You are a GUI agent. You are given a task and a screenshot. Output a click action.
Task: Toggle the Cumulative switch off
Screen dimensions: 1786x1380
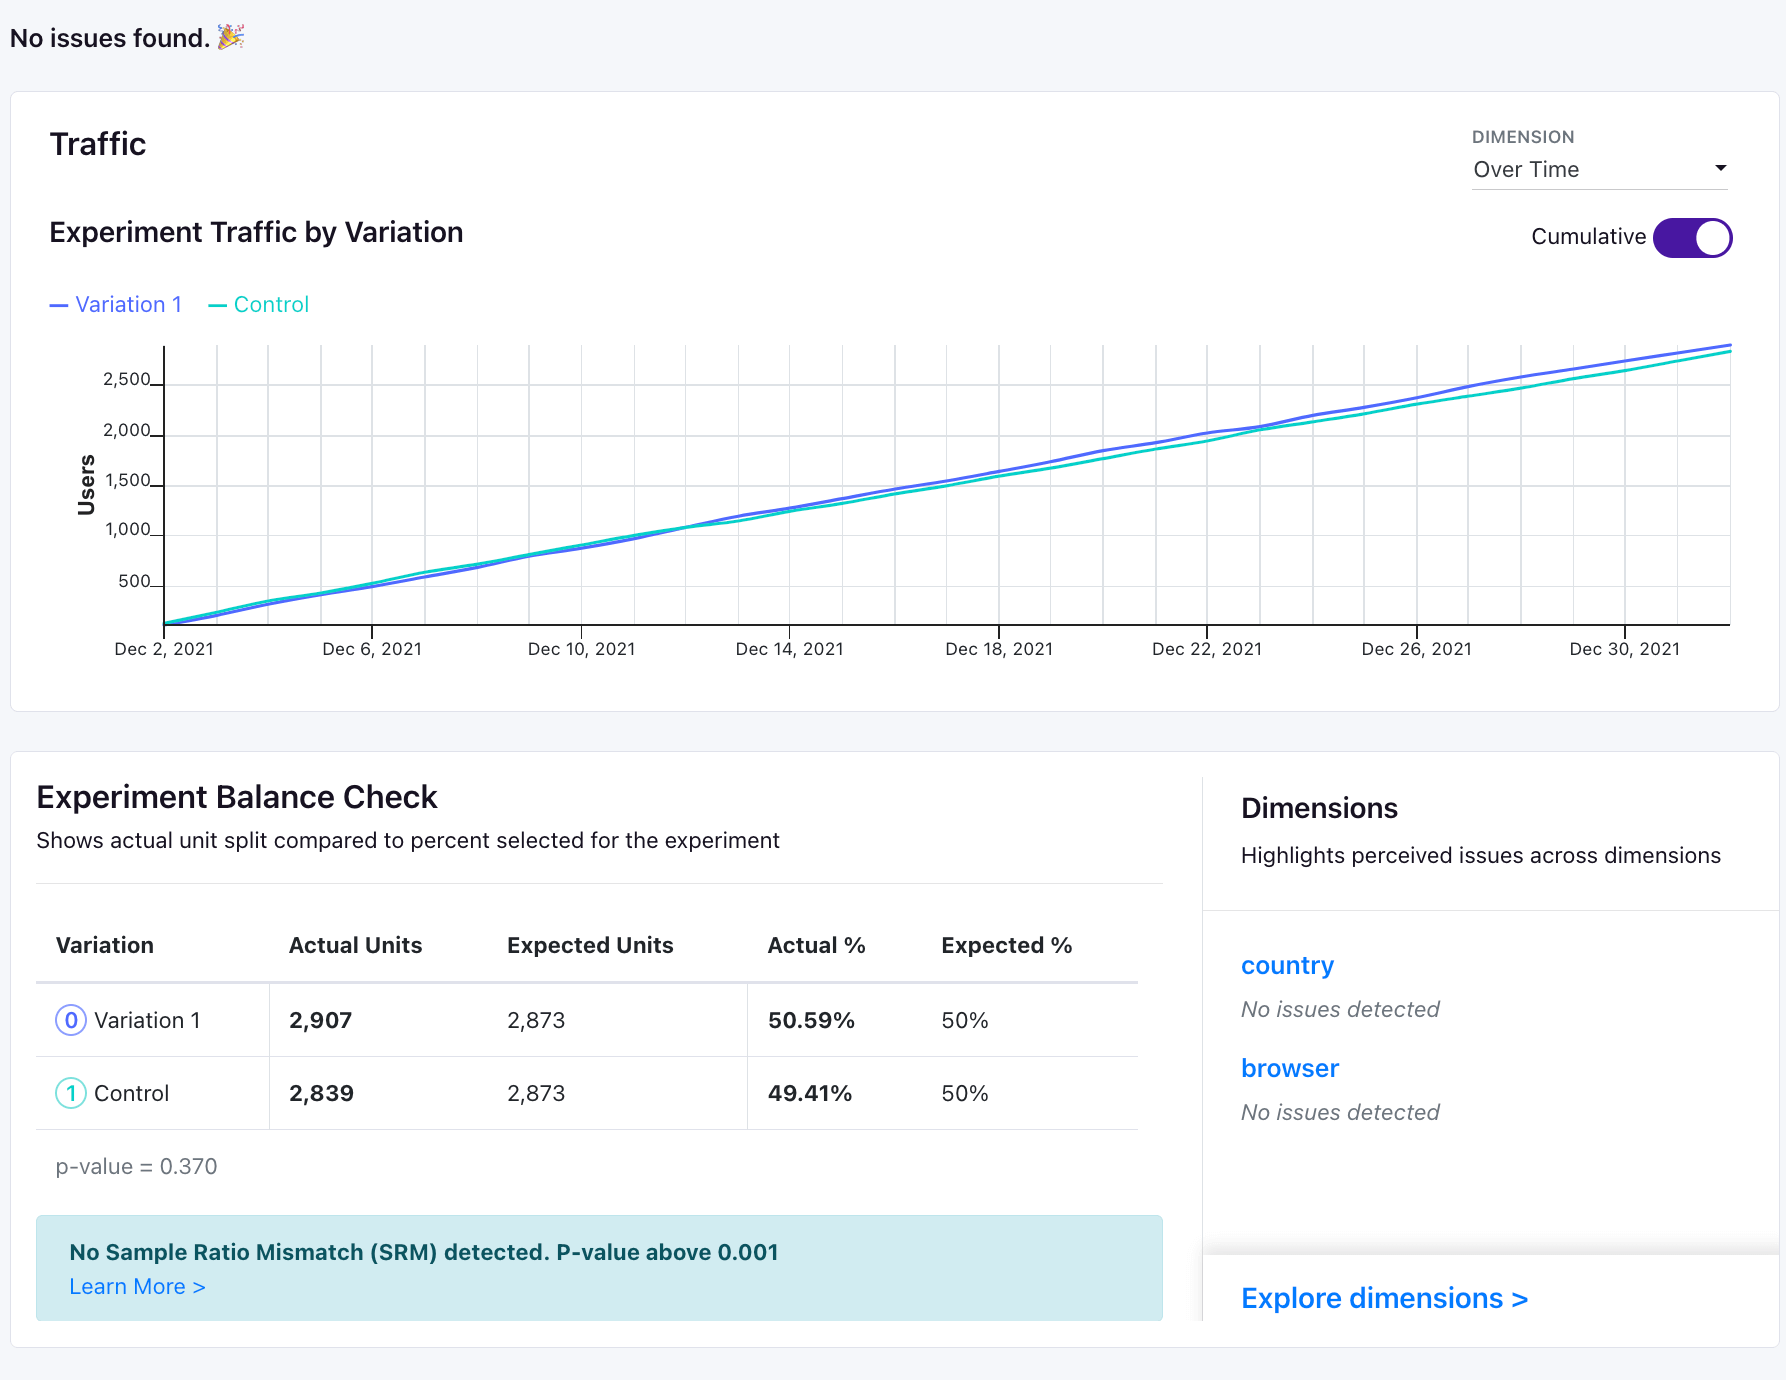tap(1692, 238)
